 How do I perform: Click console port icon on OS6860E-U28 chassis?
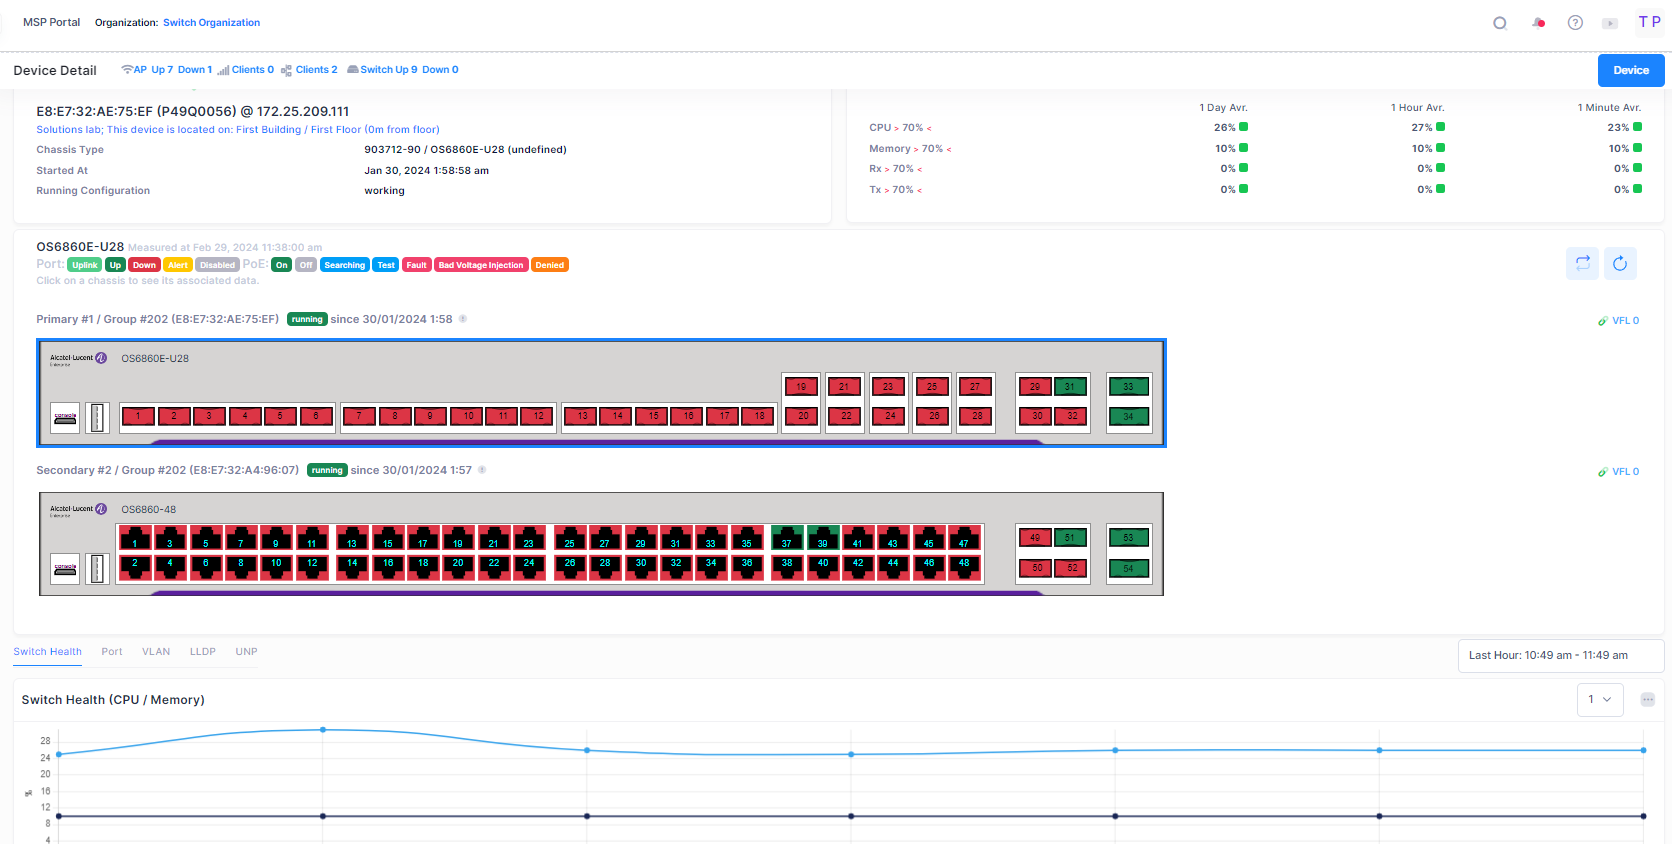(x=65, y=418)
